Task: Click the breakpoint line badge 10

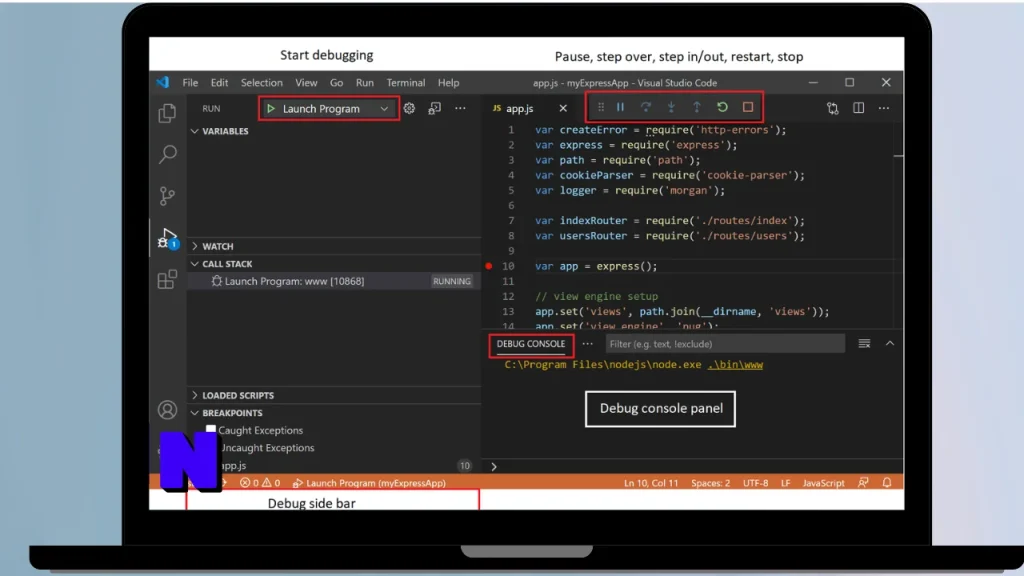Action: click(464, 466)
